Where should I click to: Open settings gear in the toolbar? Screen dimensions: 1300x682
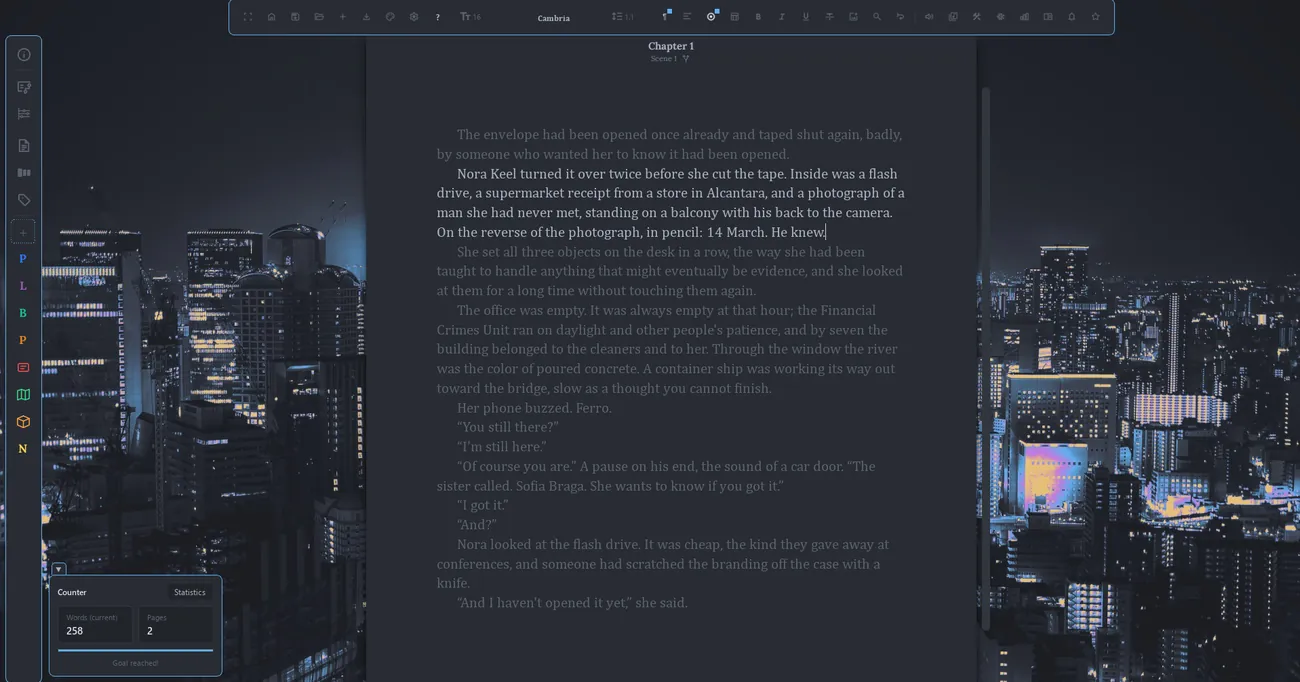coord(414,17)
